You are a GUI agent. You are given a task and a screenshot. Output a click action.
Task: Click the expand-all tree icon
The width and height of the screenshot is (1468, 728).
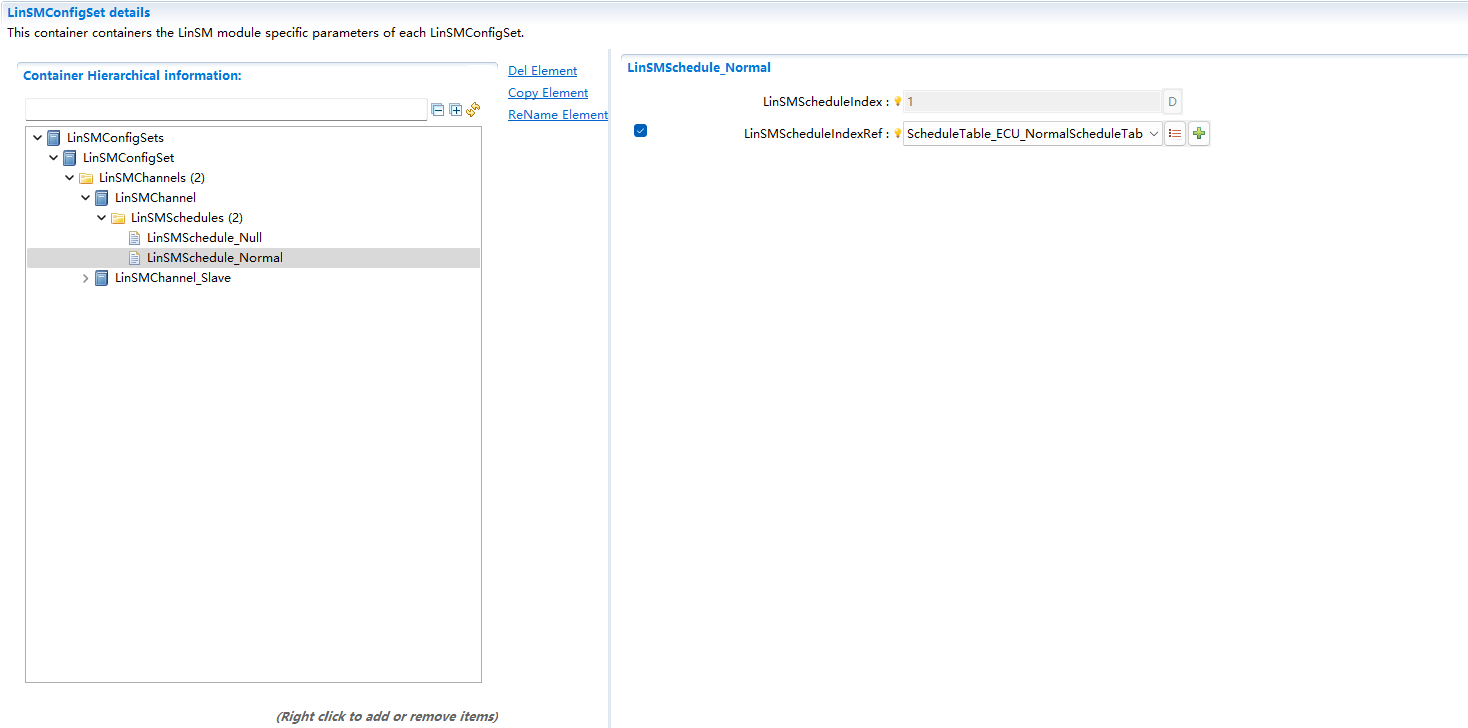click(454, 109)
